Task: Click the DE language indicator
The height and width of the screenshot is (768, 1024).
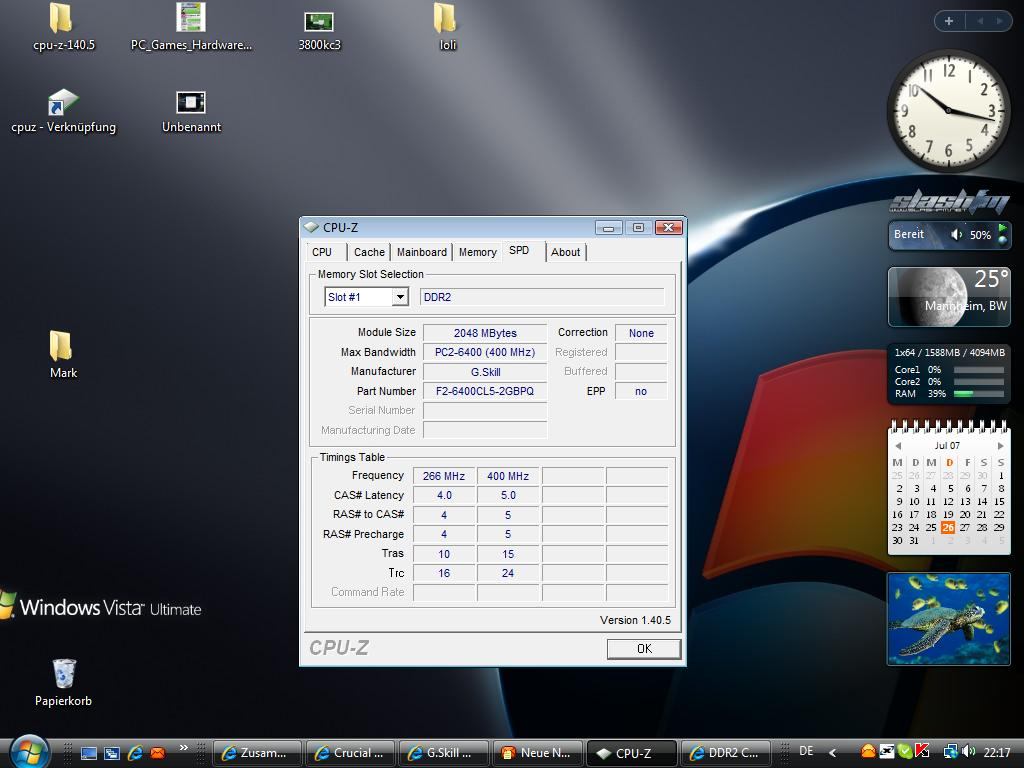Action: click(x=807, y=752)
